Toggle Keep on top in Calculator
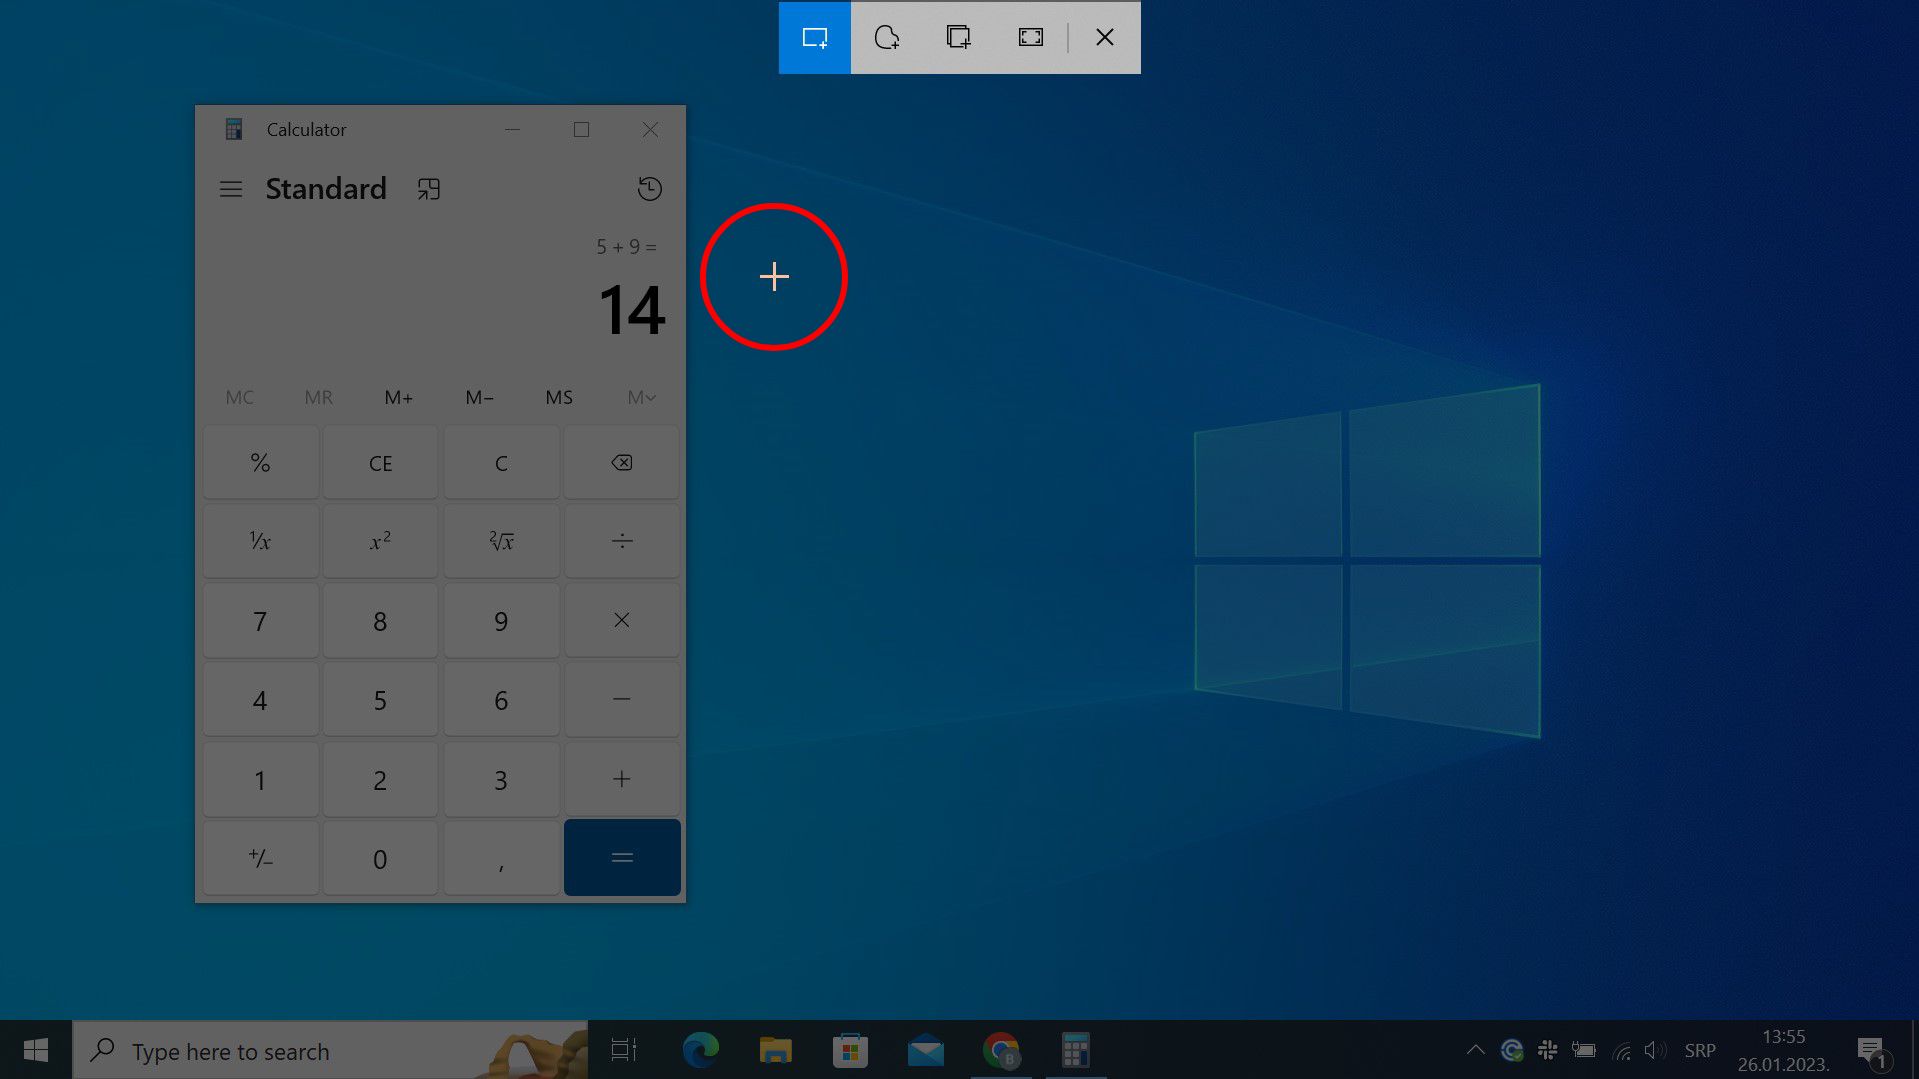 tap(429, 189)
